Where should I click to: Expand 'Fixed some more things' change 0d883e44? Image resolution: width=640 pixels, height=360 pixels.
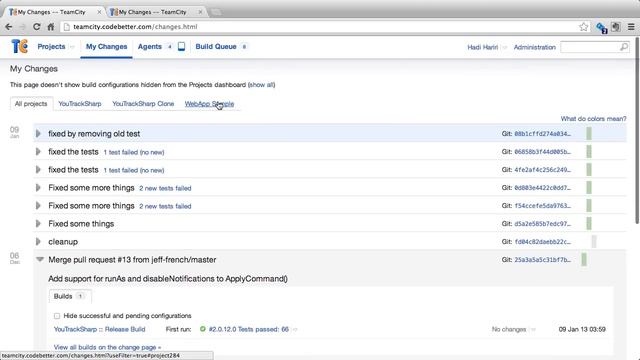click(x=38, y=187)
